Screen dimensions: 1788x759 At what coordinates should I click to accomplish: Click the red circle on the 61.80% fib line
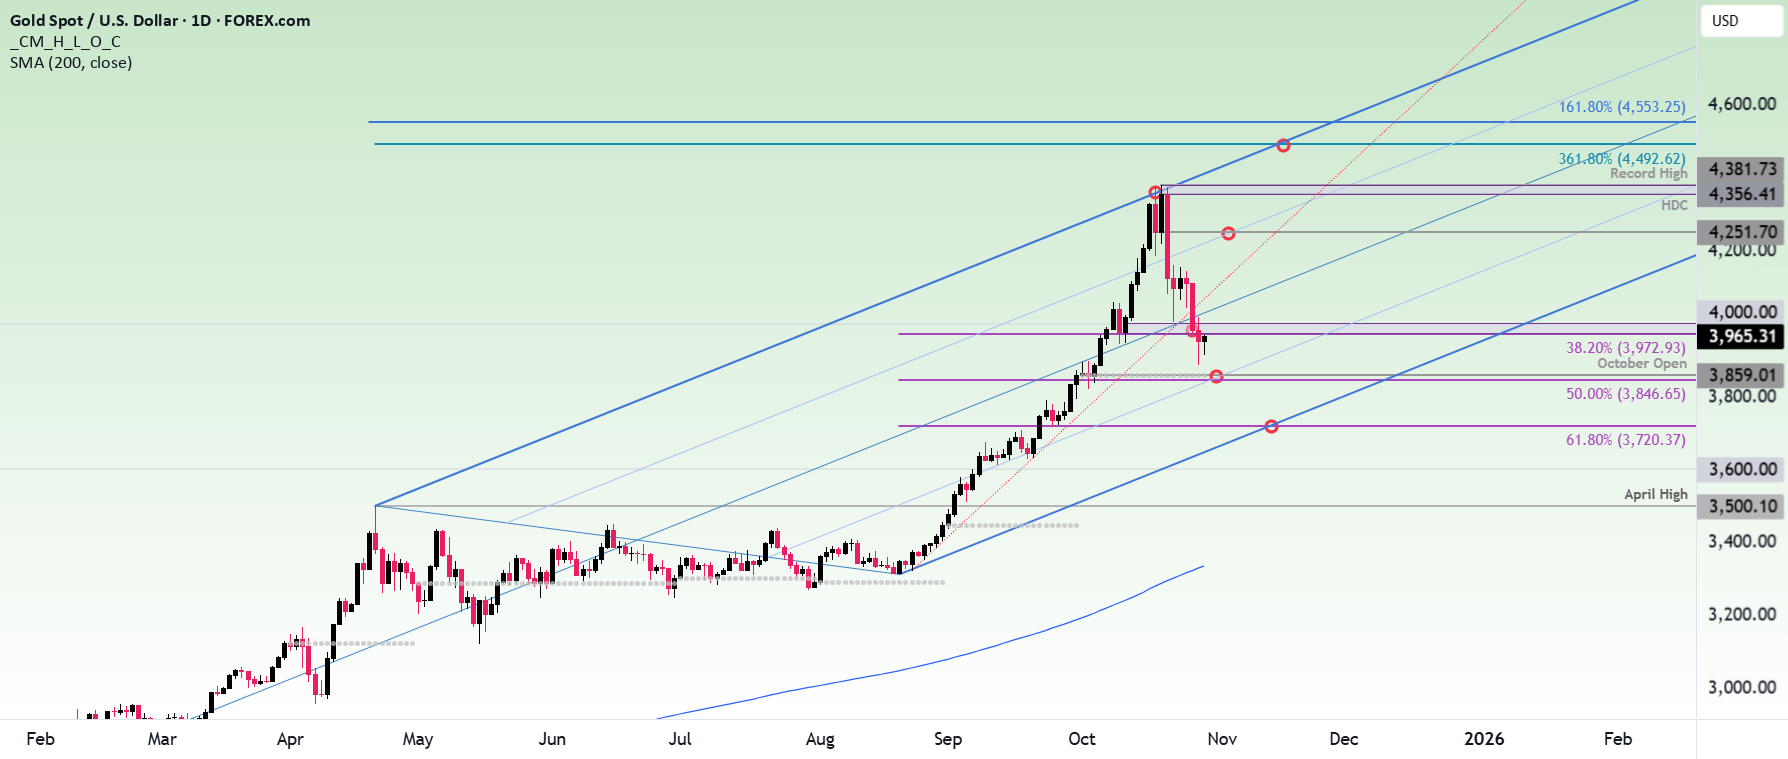1271,427
